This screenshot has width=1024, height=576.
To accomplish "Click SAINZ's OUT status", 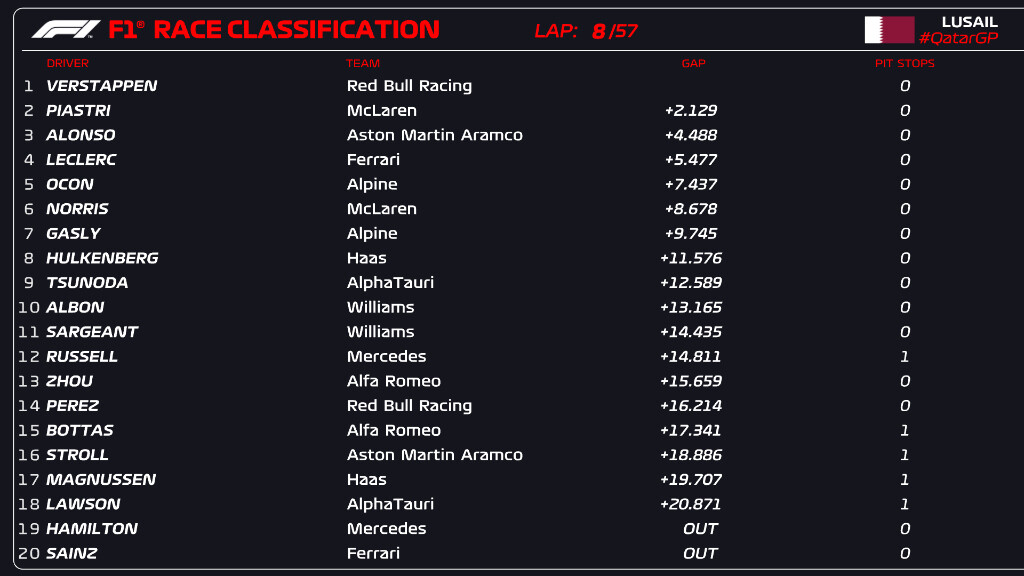I will [x=700, y=554].
